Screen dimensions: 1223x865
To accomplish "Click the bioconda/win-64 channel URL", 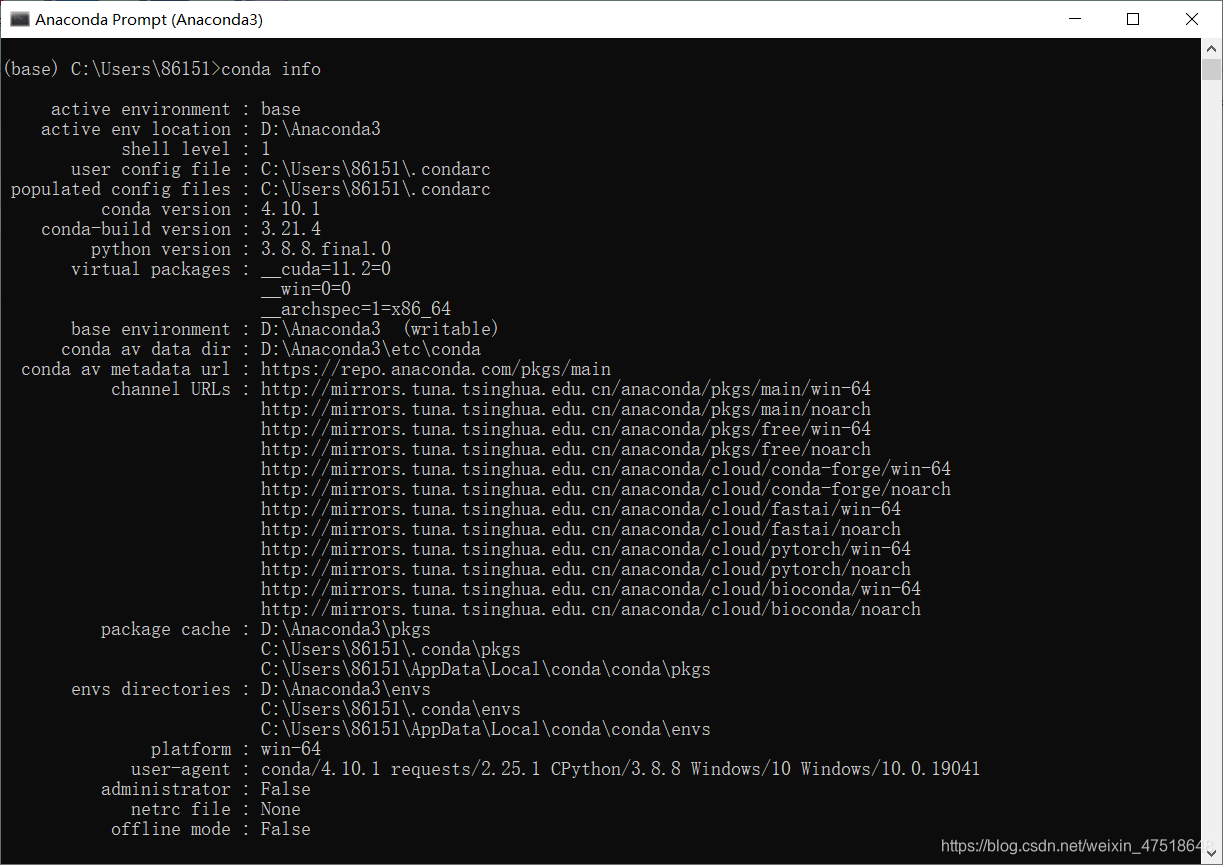I will pos(591,589).
